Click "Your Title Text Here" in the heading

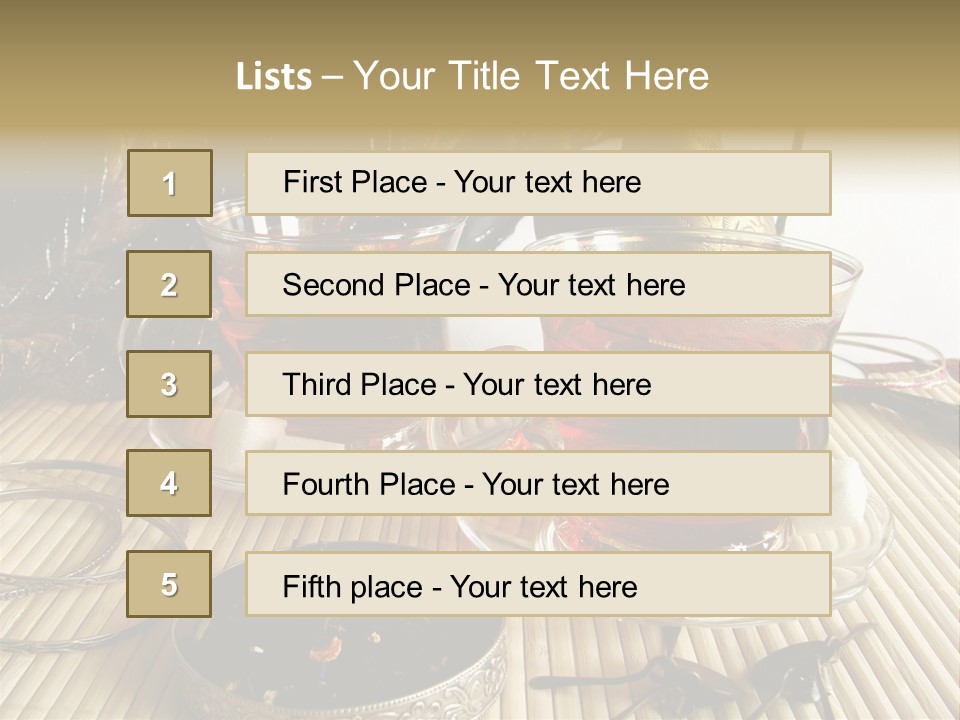[x=531, y=76]
